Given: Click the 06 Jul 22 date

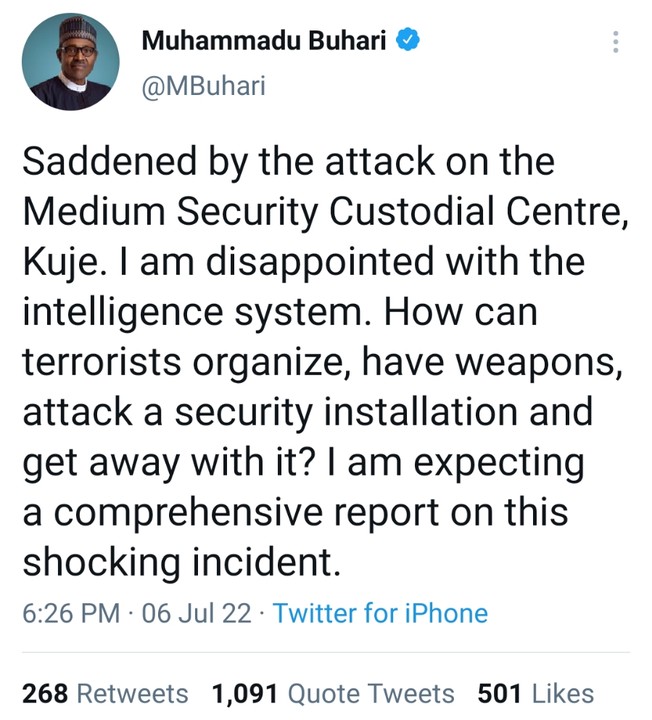Looking at the screenshot, I should [196, 613].
